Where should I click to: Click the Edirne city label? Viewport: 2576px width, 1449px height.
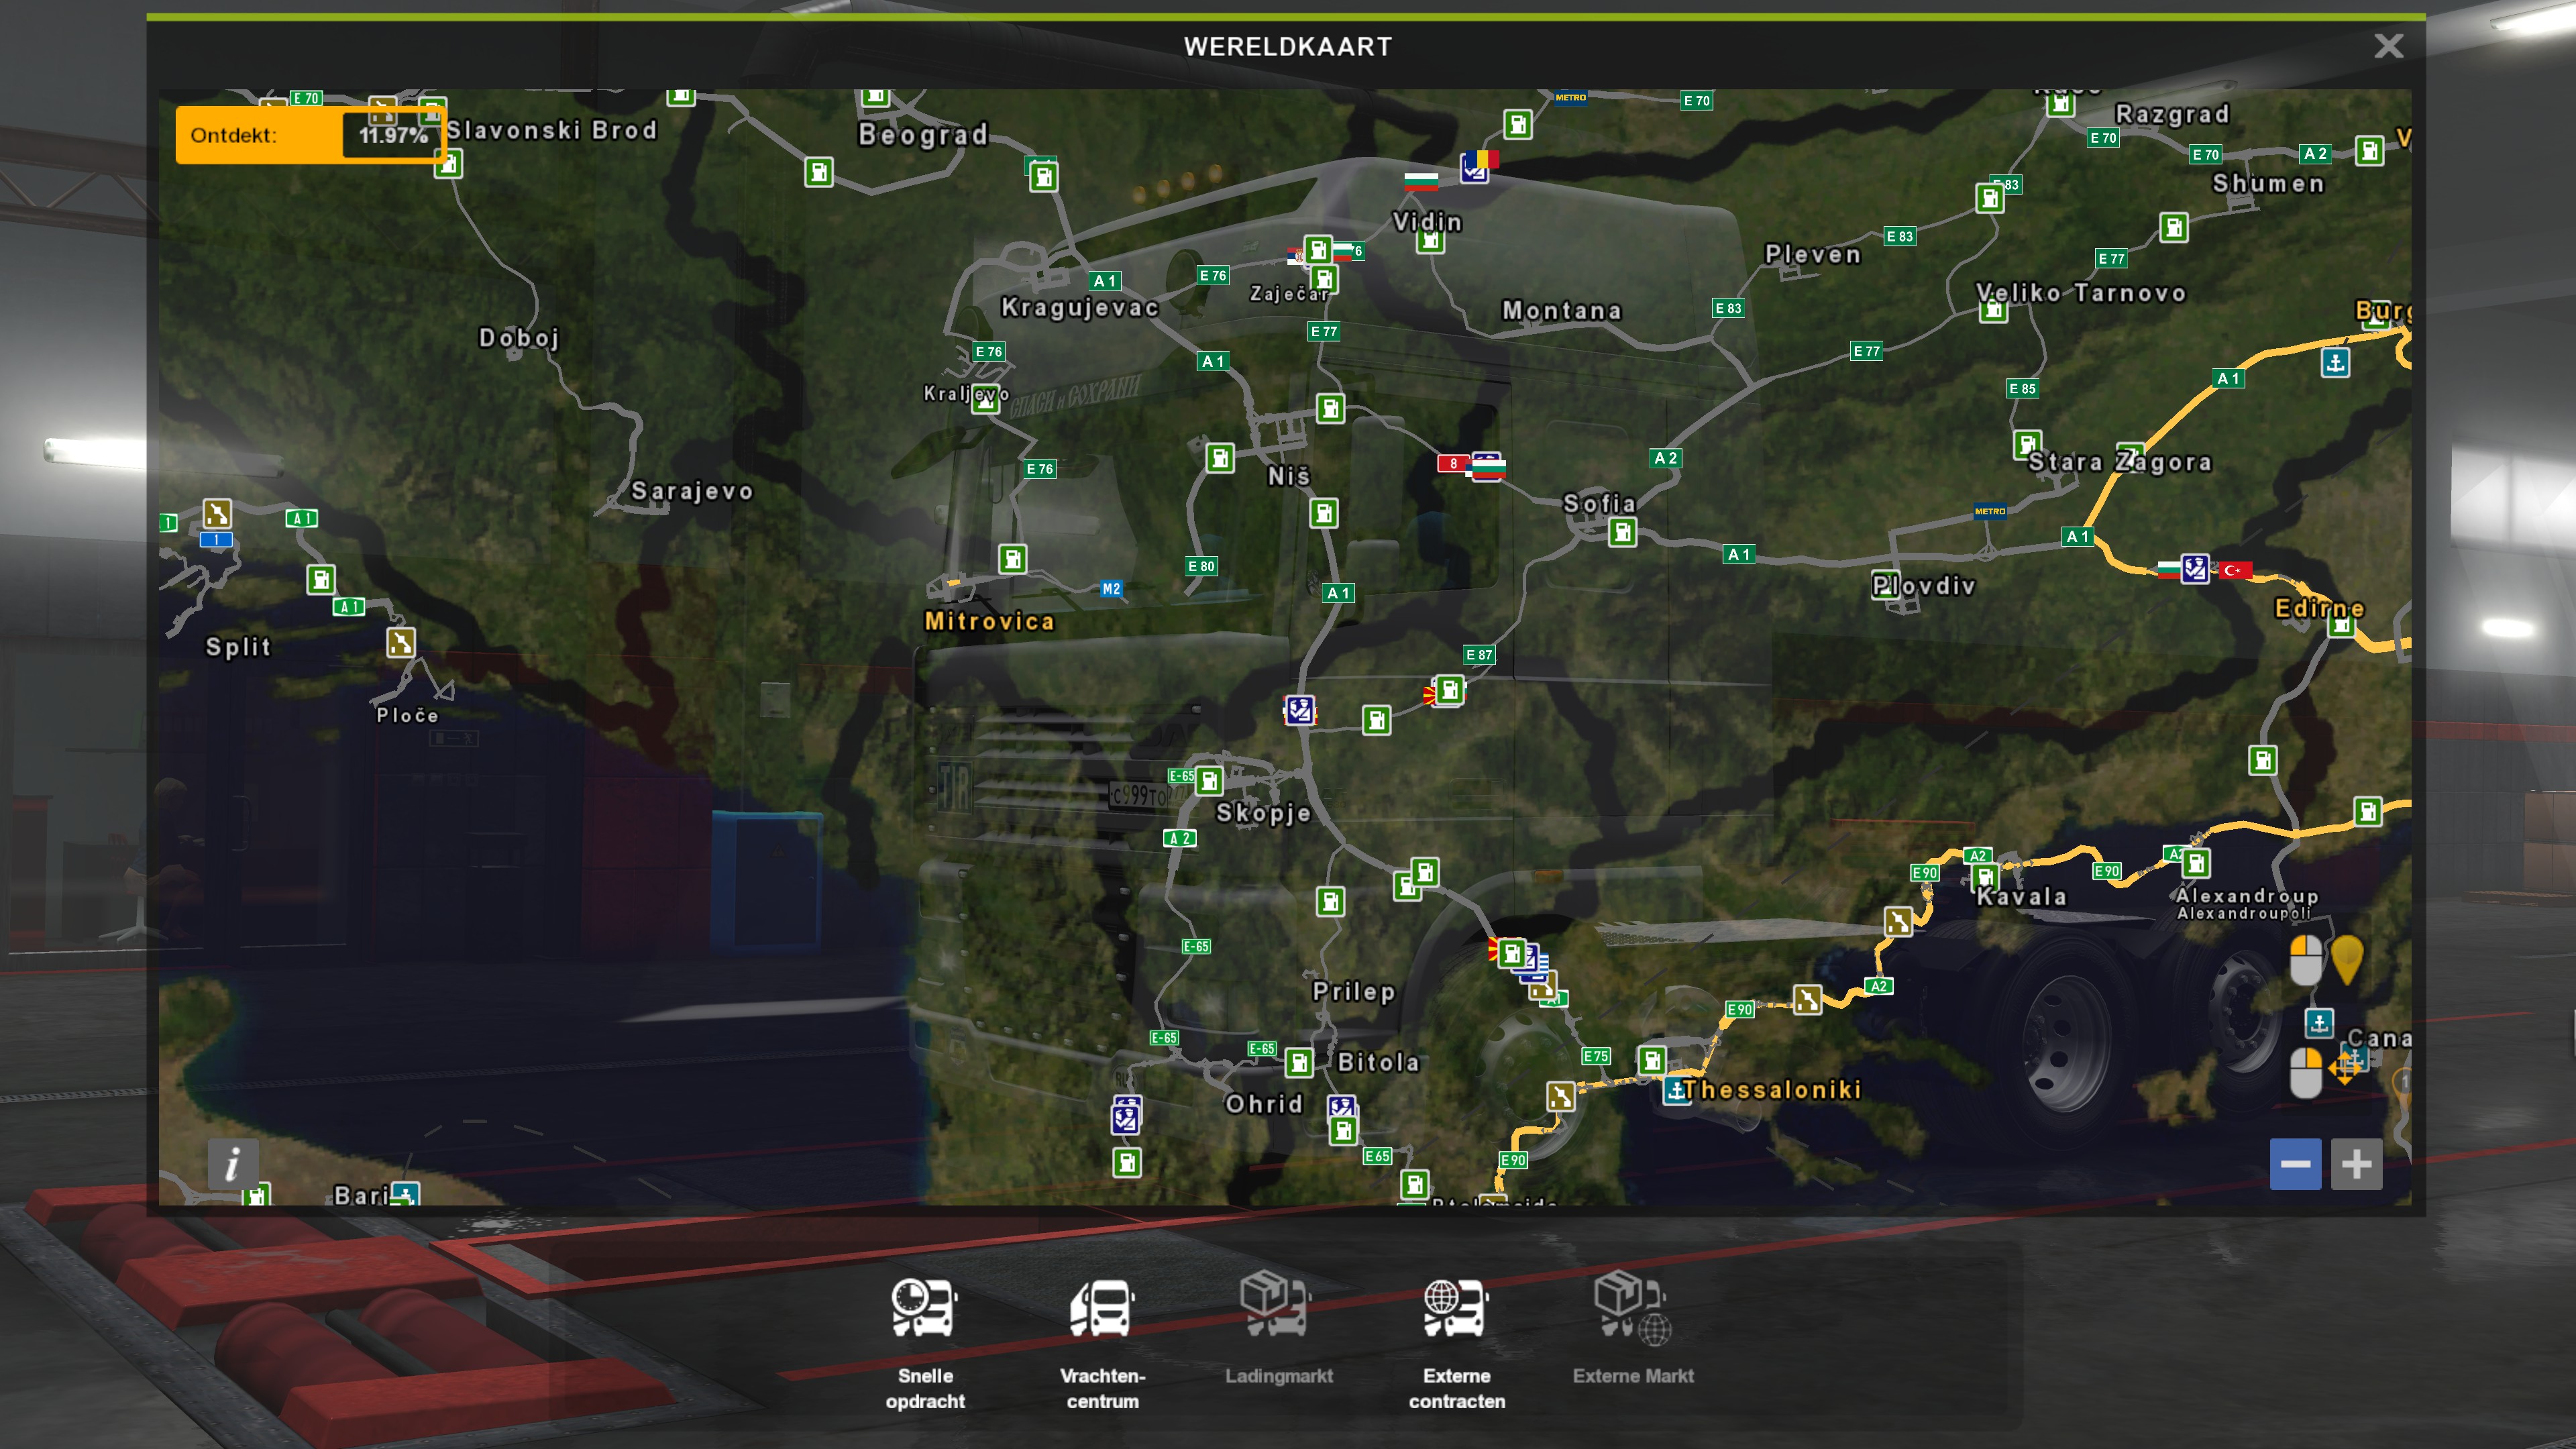[x=2319, y=608]
